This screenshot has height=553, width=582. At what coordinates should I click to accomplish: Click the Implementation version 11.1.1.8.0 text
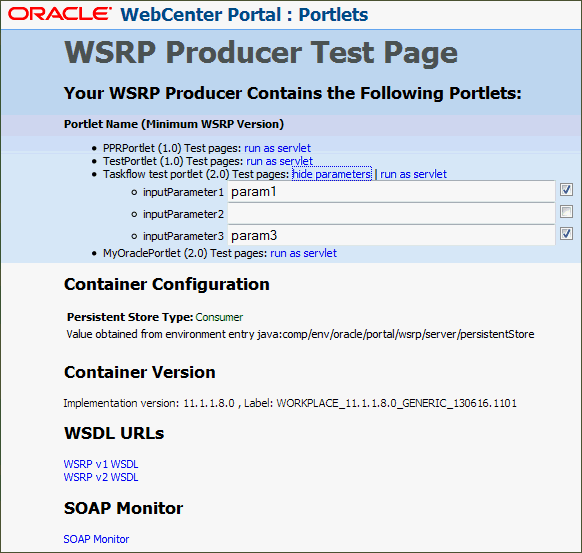coord(149,403)
